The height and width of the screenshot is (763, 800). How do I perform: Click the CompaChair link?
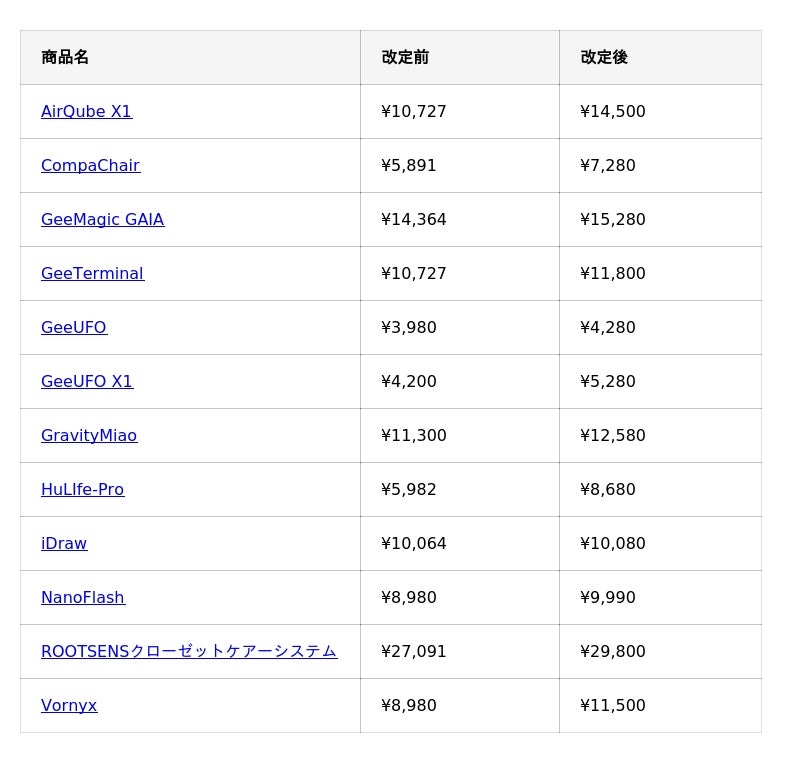90,165
